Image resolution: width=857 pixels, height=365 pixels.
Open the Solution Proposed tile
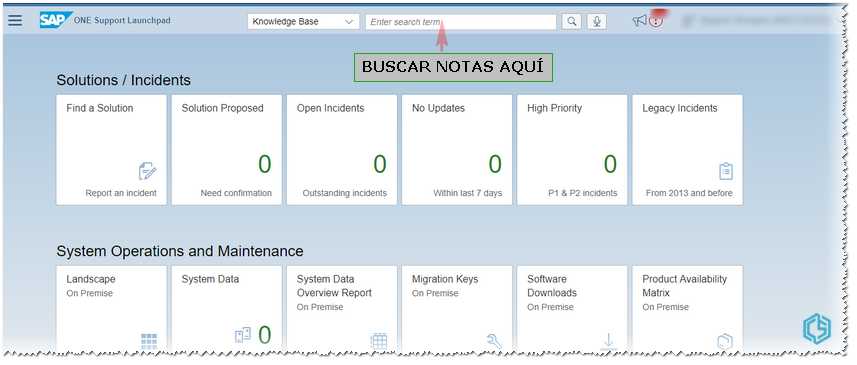227,150
